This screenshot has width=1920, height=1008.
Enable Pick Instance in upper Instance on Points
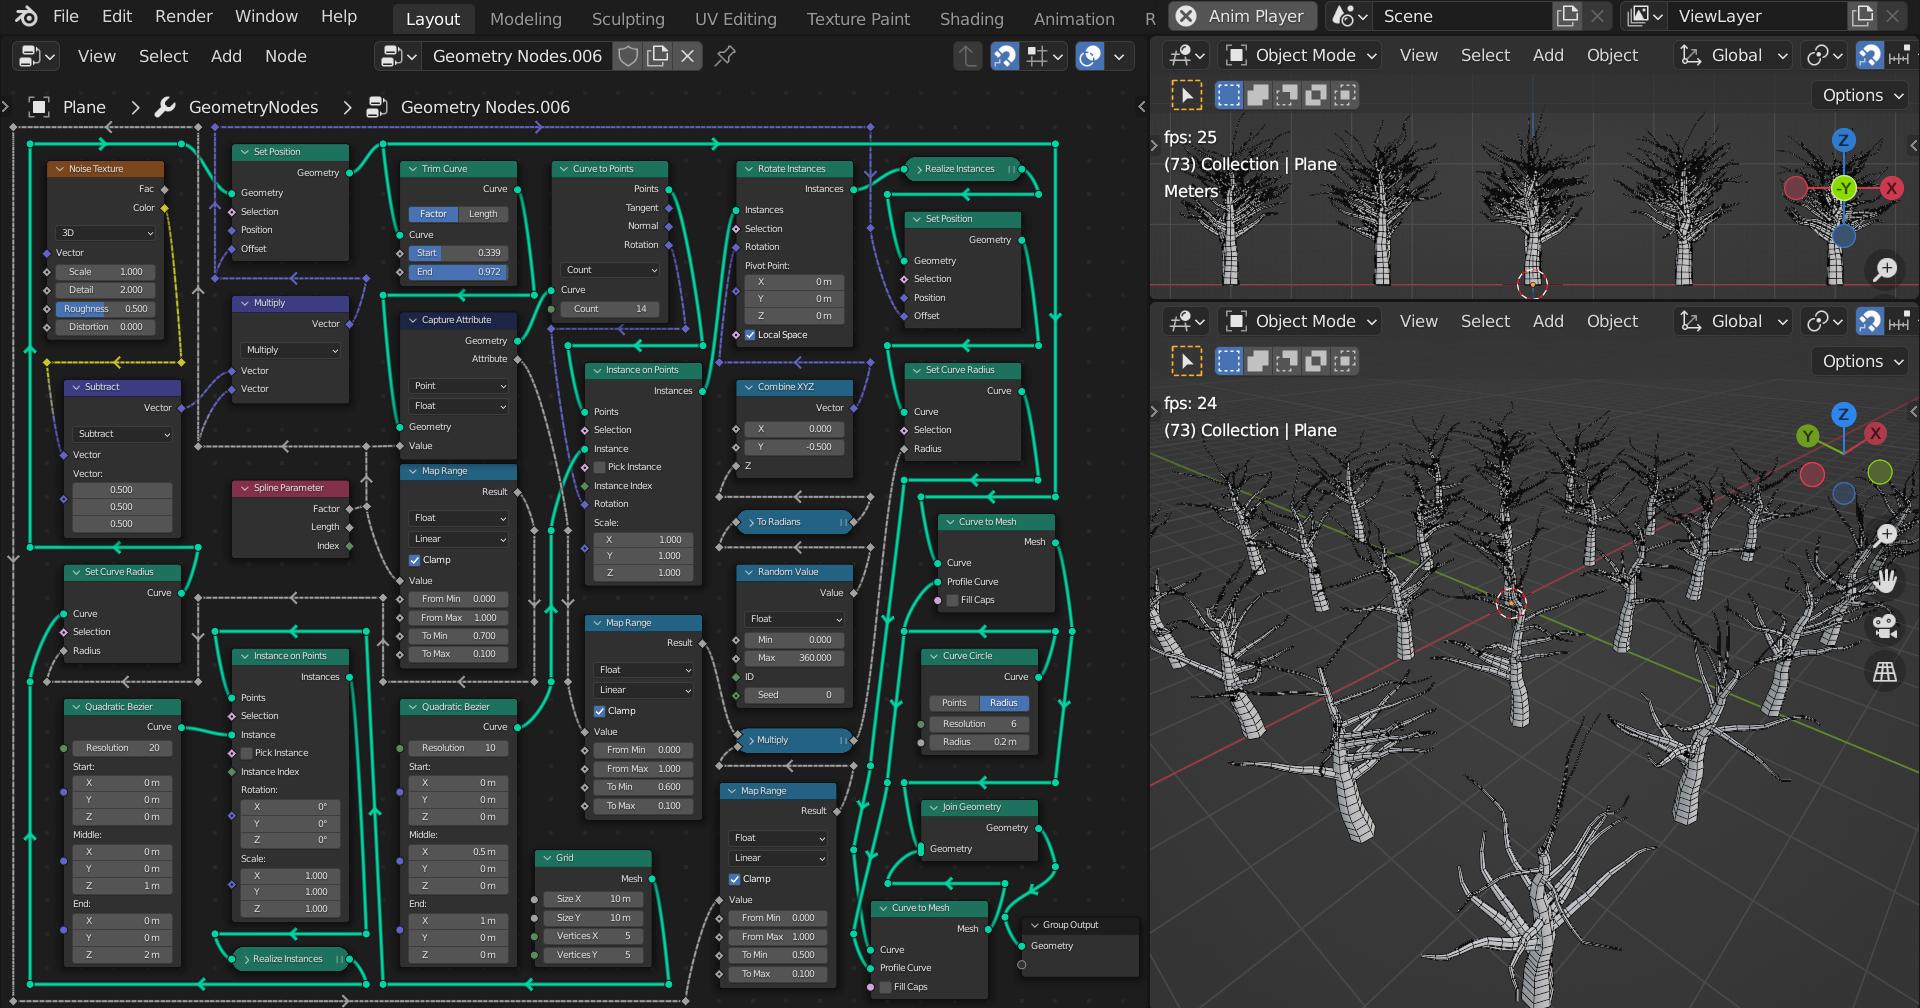click(599, 467)
